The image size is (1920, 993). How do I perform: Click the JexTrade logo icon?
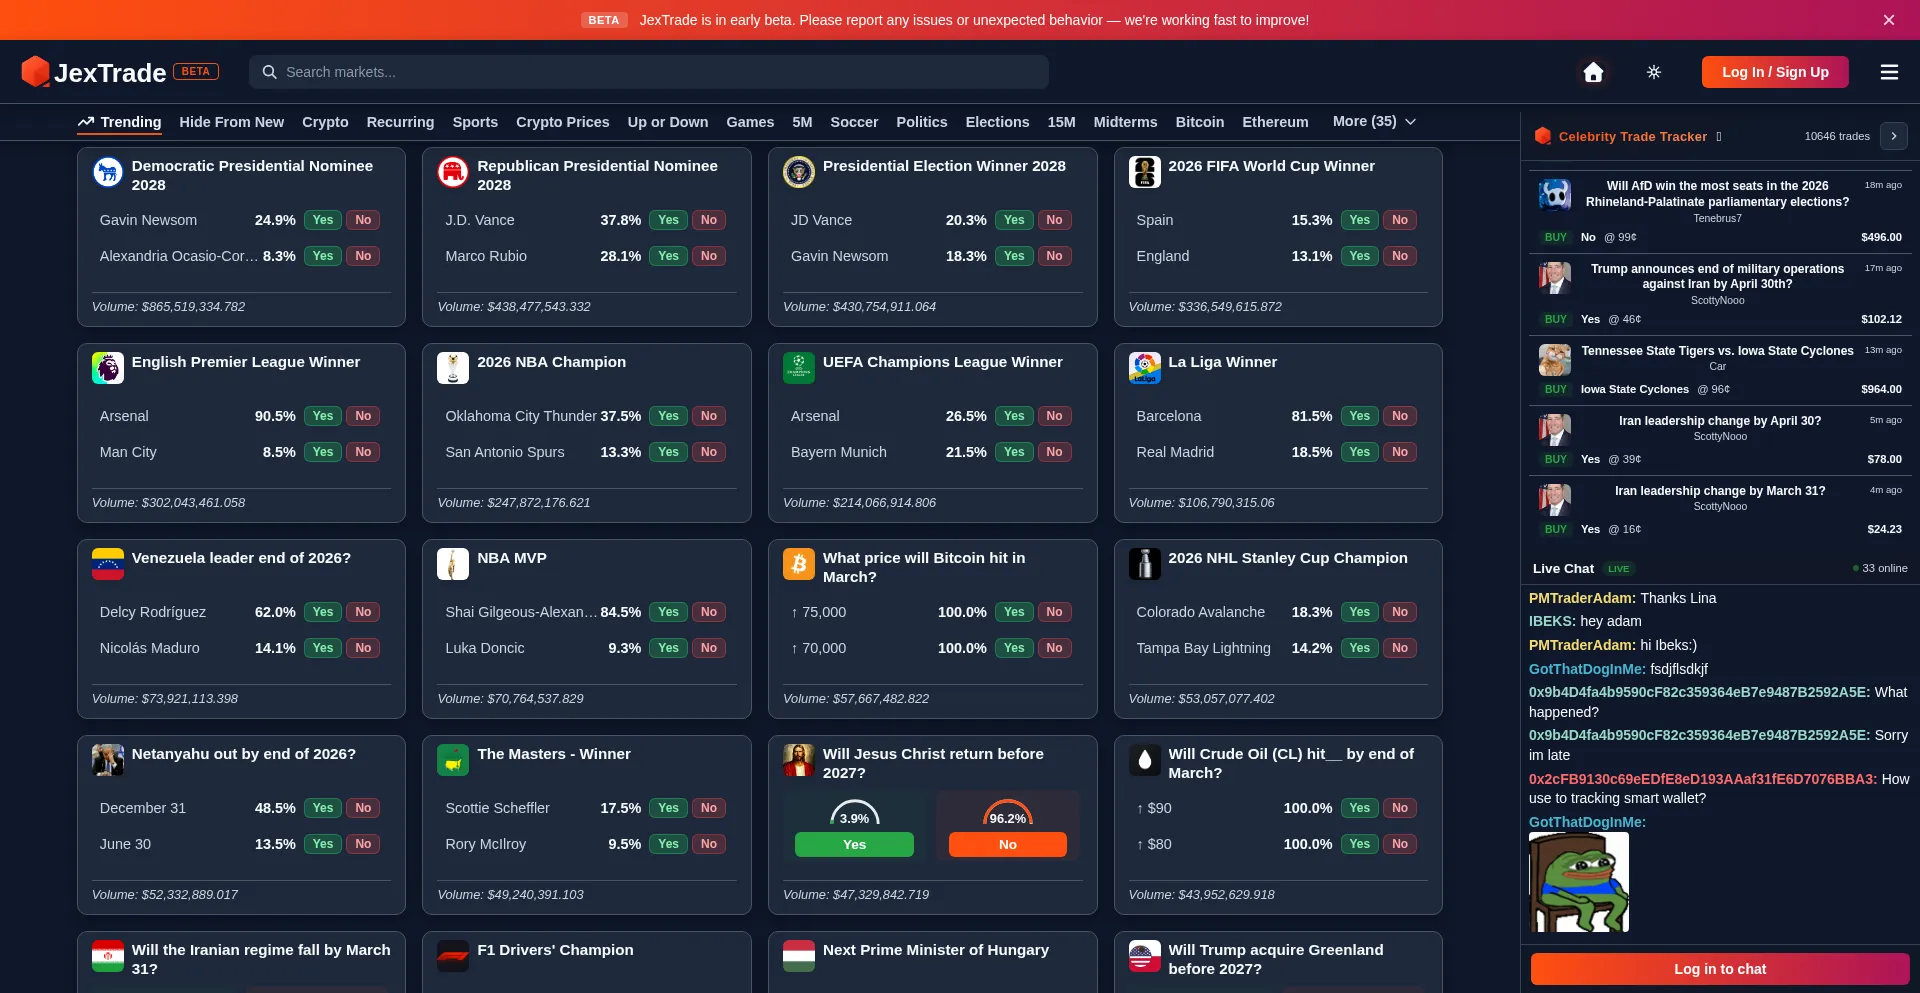point(36,71)
